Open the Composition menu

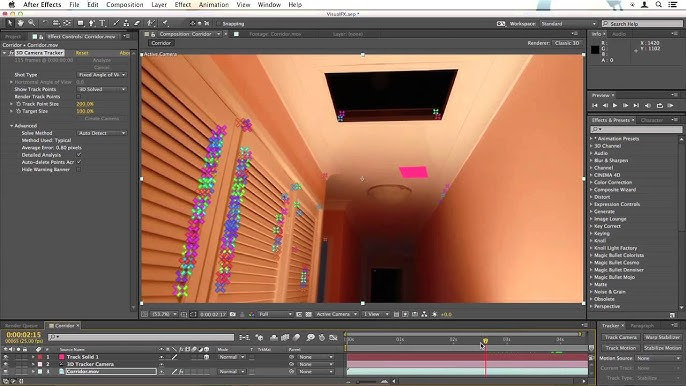(125, 4)
